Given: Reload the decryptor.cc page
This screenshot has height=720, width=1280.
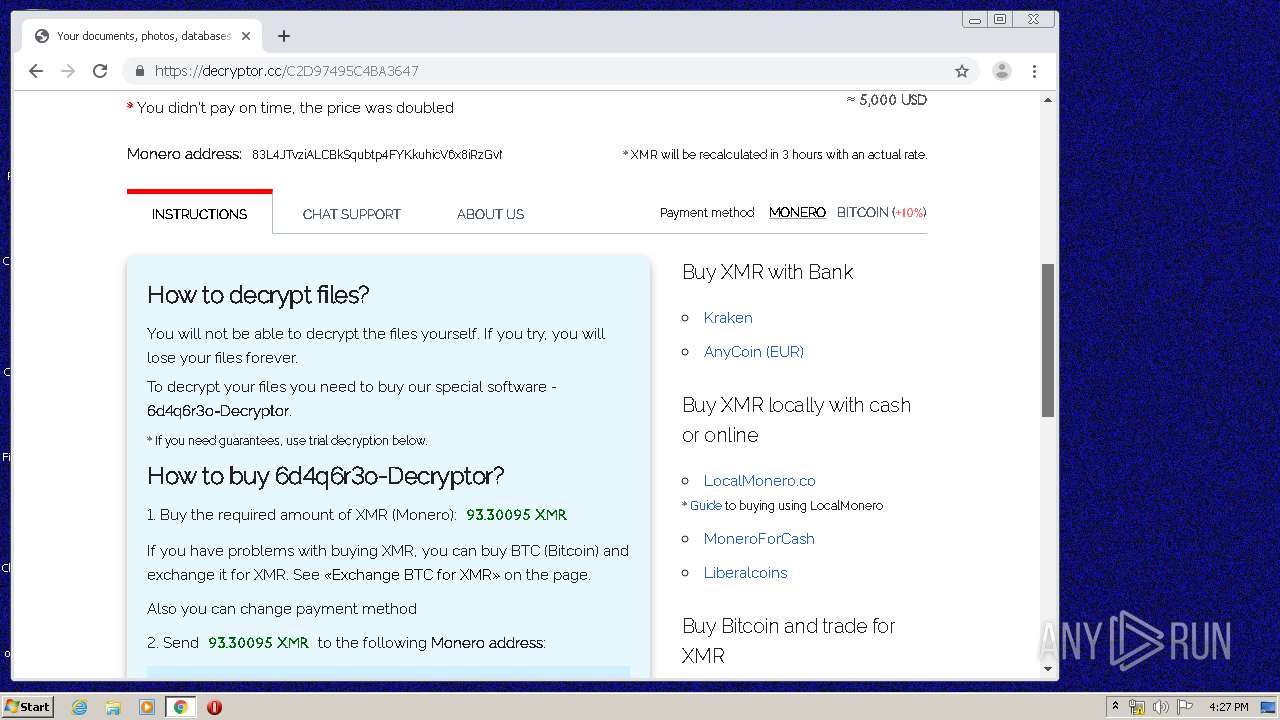Looking at the screenshot, I should (x=100, y=71).
